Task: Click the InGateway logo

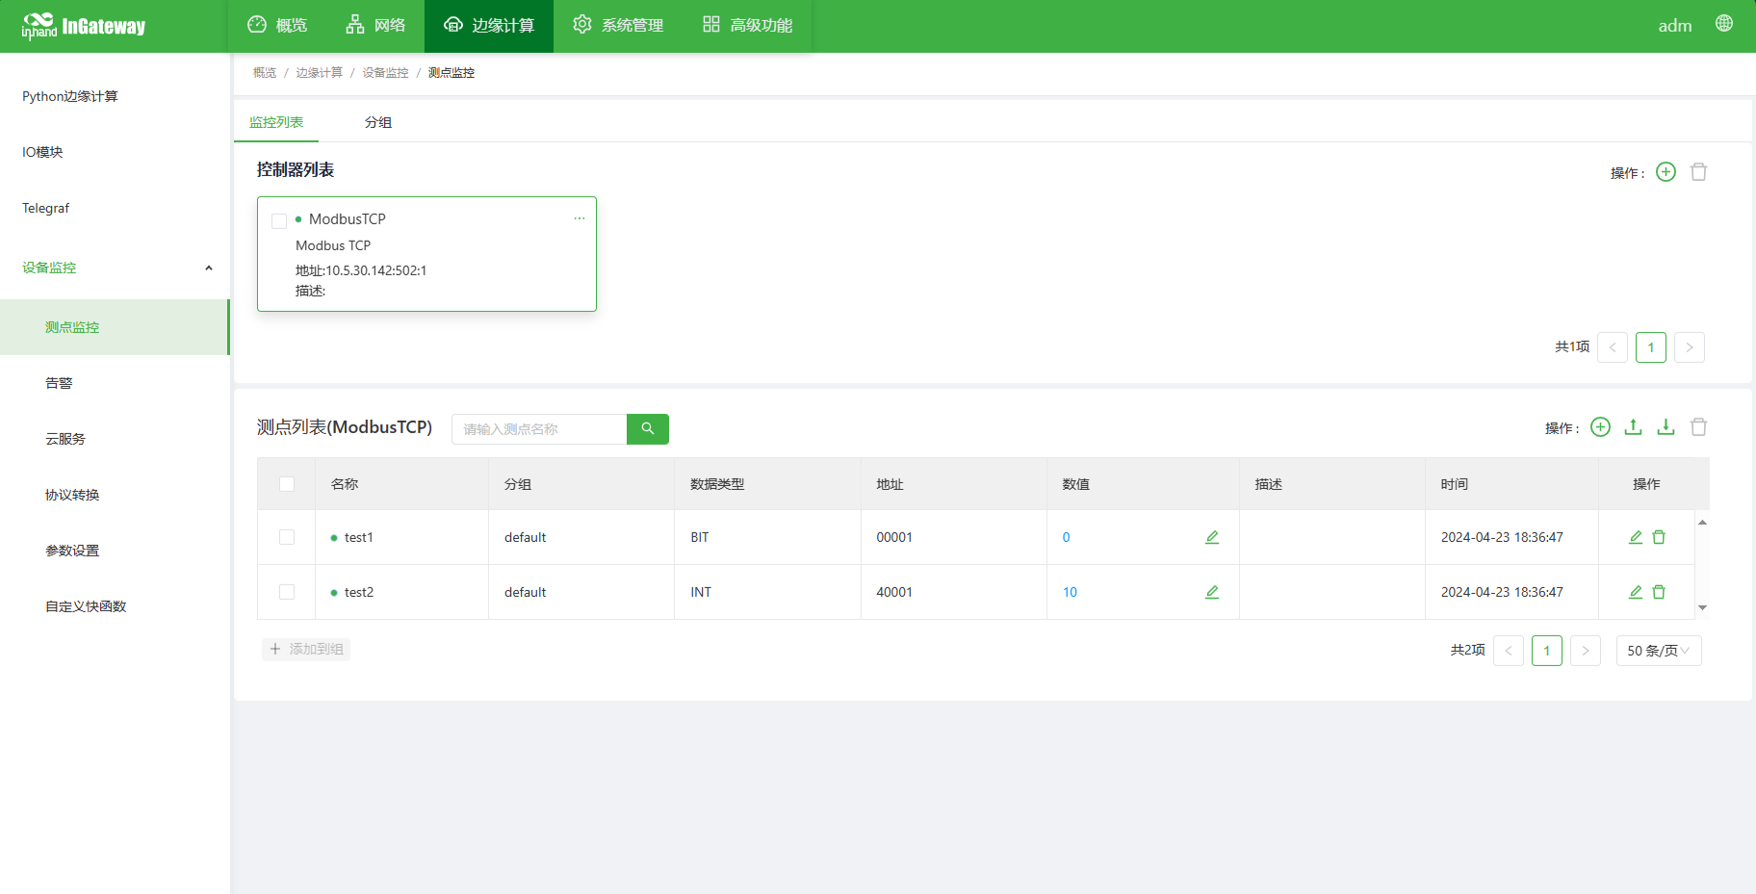Action: click(84, 26)
